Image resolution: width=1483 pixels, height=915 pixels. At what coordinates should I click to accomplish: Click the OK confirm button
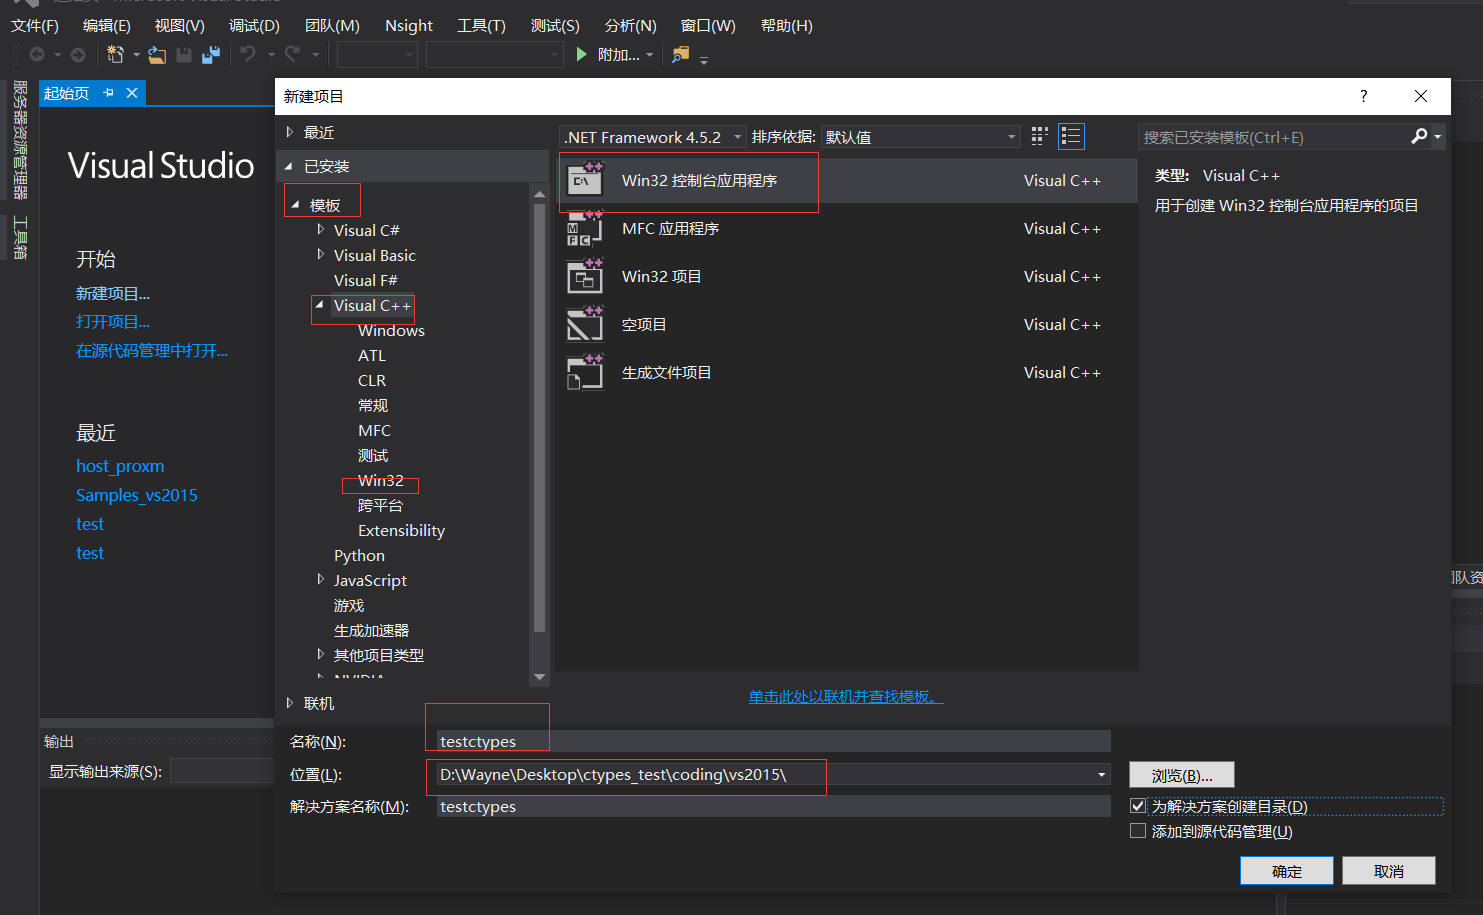tap(1287, 871)
